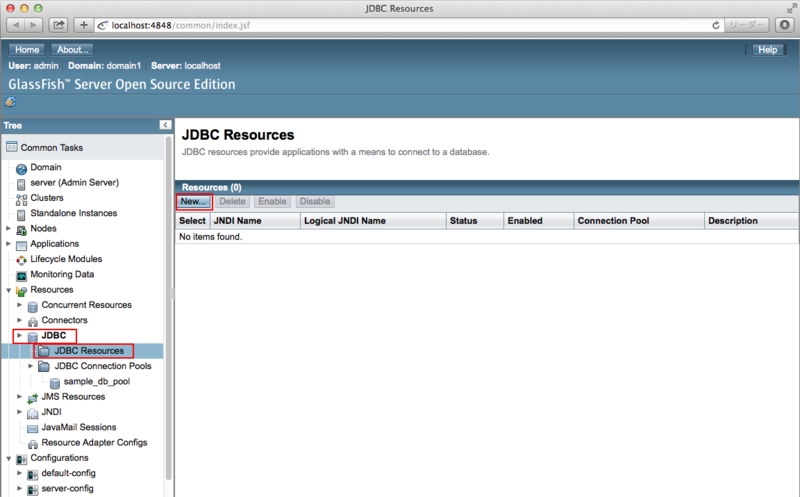Screen dimensions: 800x497
Task: Click the Concurrent Resources icon
Action: (33, 307)
